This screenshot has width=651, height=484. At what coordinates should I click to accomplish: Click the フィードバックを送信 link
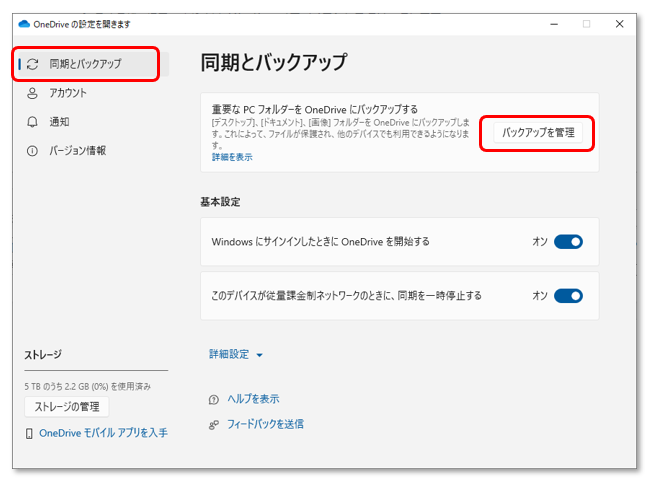coord(265,424)
